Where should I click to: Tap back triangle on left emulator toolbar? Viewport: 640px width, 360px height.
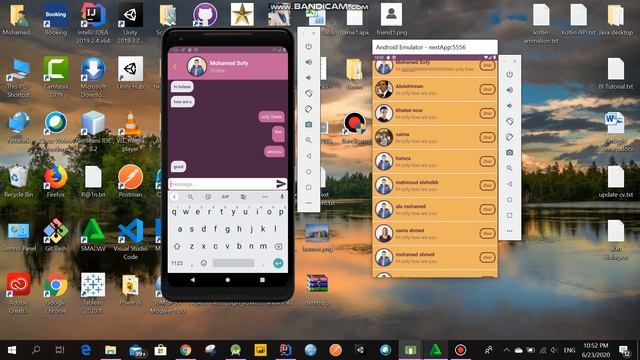pyautogui.click(x=309, y=156)
